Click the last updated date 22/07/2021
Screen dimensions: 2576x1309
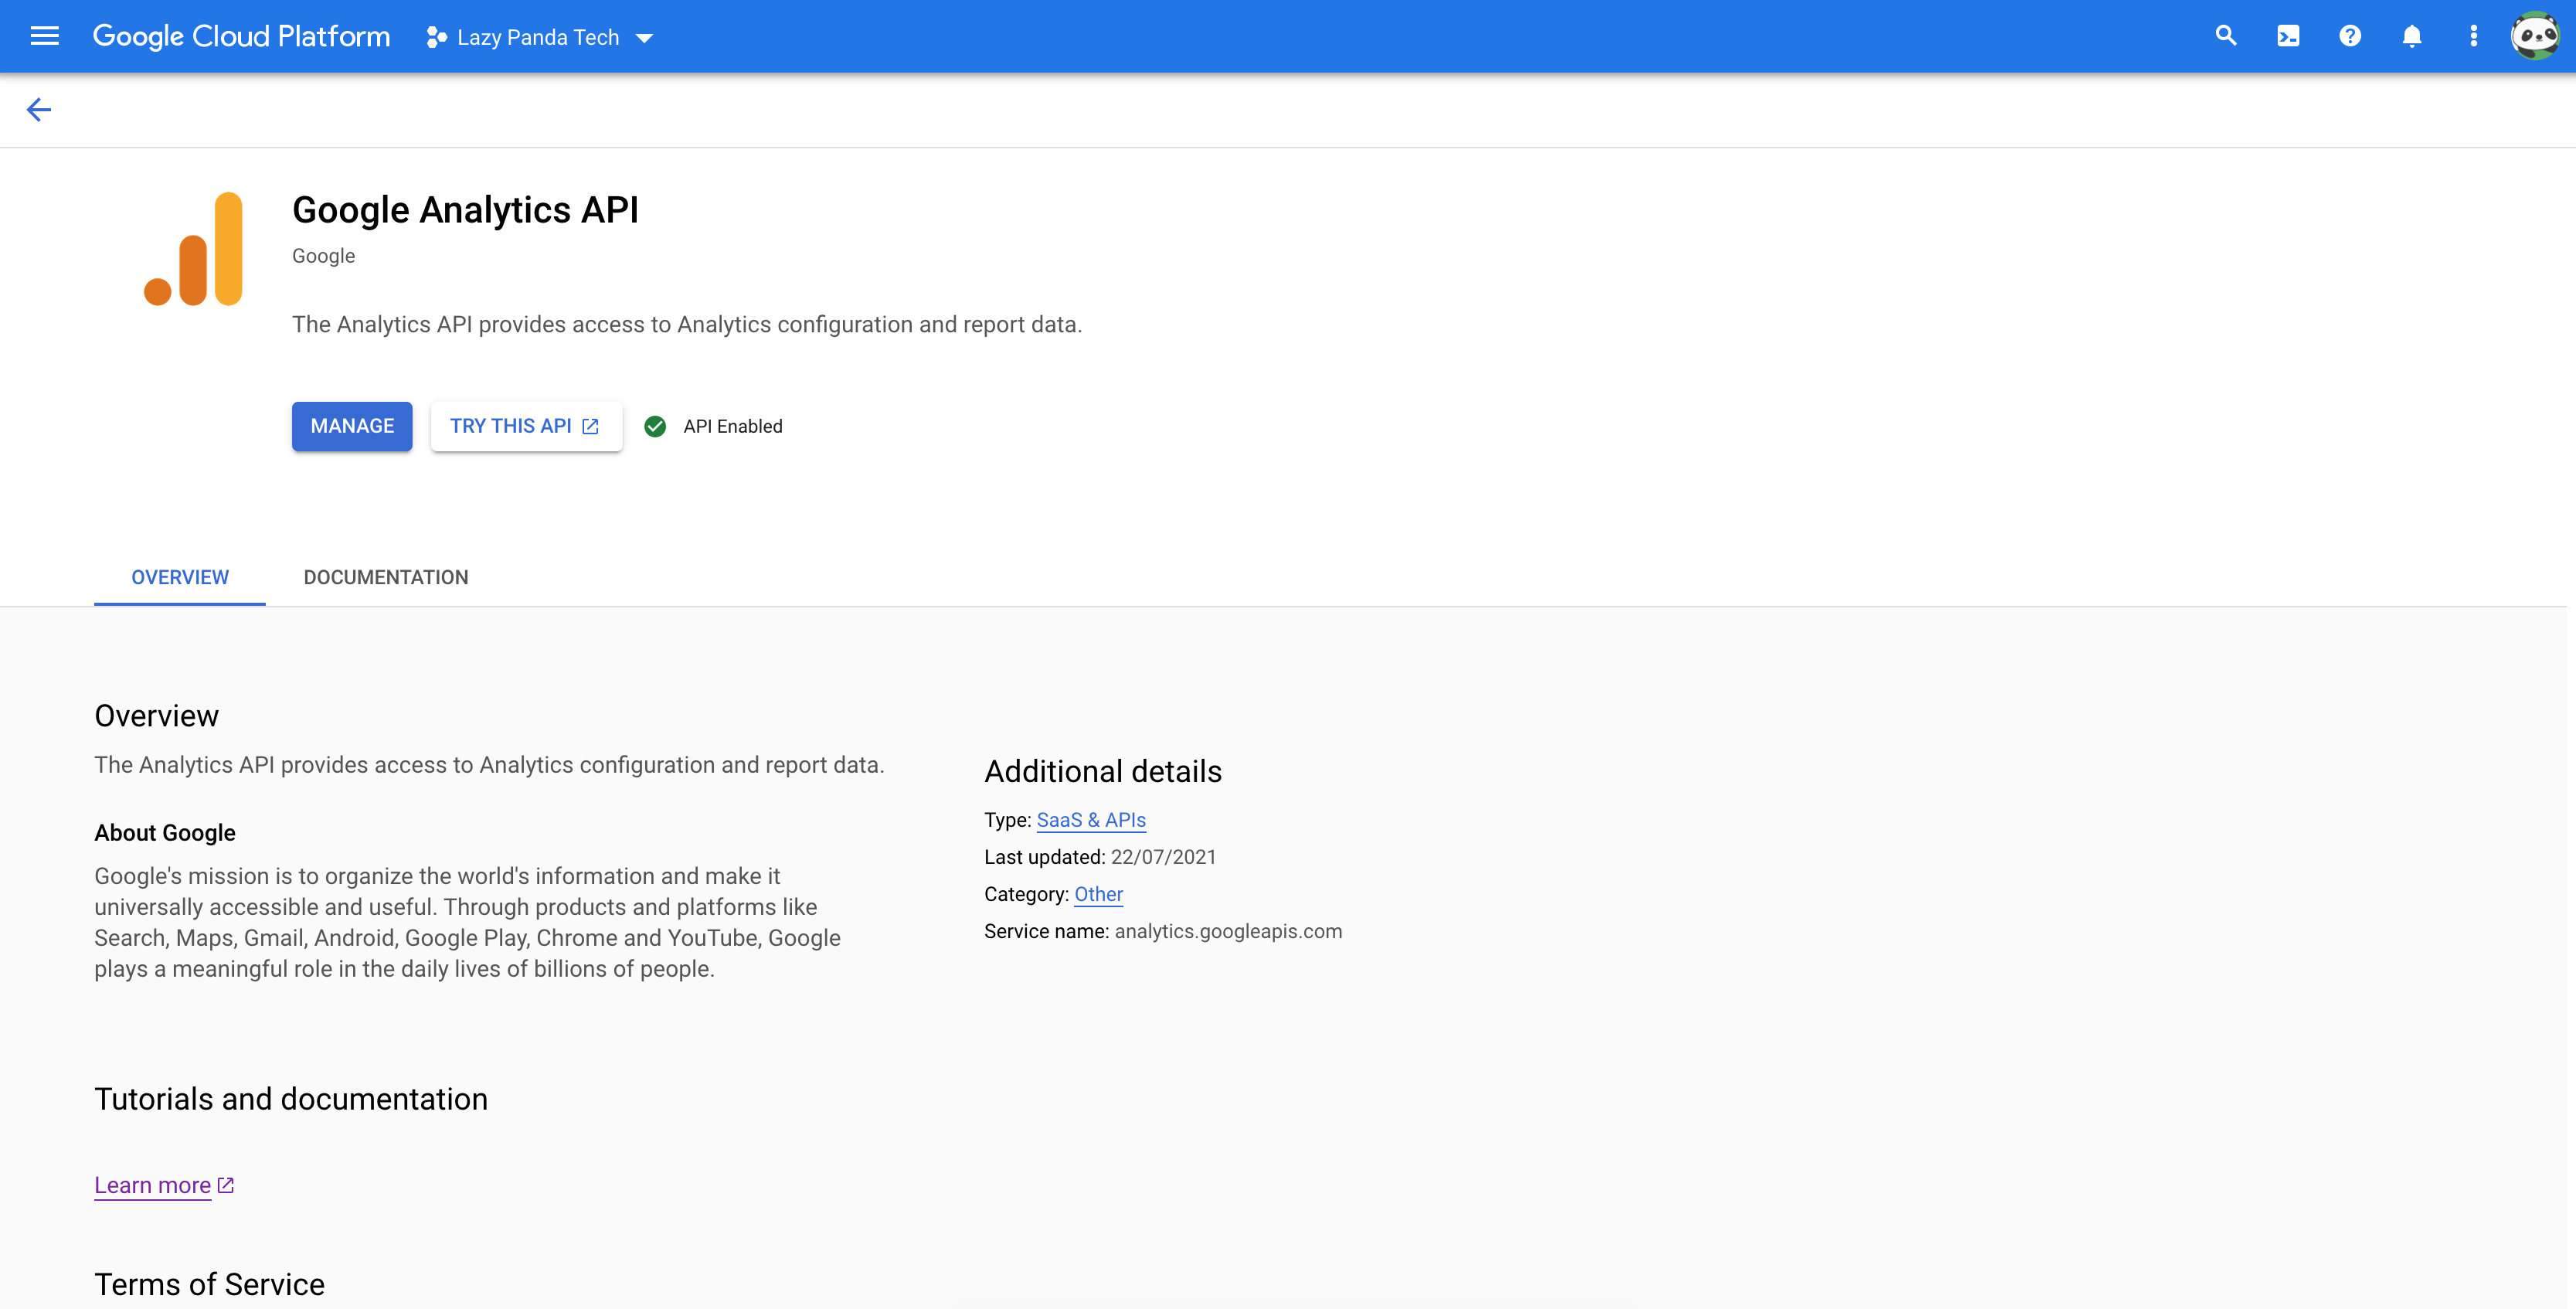(x=1163, y=857)
